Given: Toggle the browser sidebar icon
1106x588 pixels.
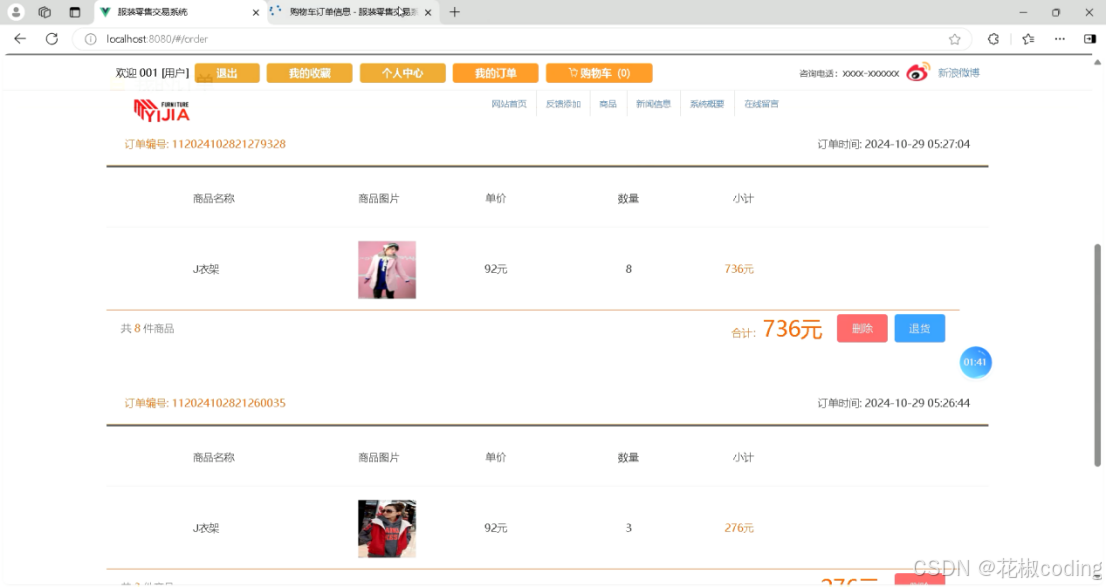Looking at the screenshot, I should click(x=1090, y=39).
